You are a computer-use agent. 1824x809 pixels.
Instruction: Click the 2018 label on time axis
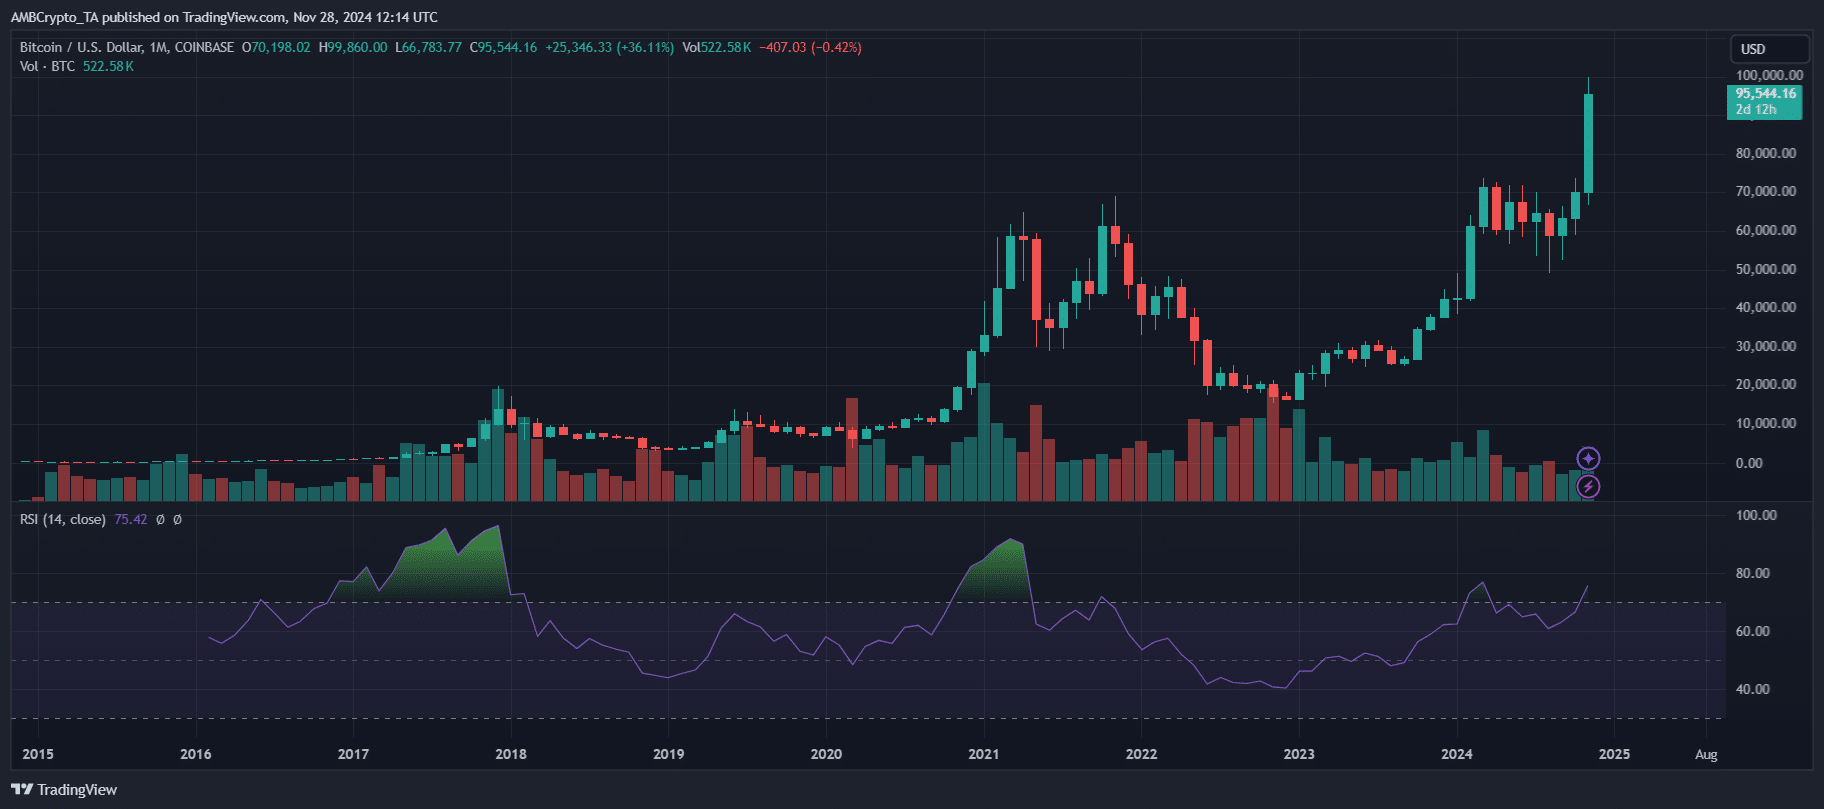(511, 754)
